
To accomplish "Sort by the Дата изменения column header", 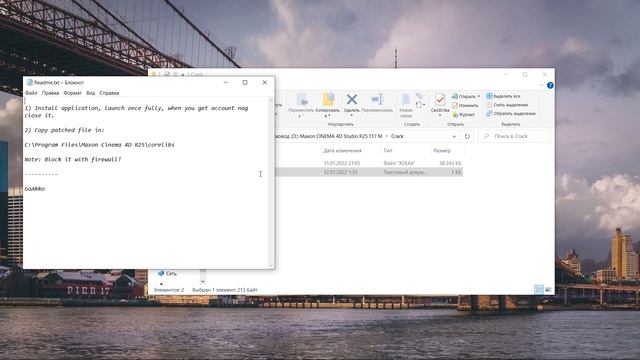I will (x=342, y=151).
